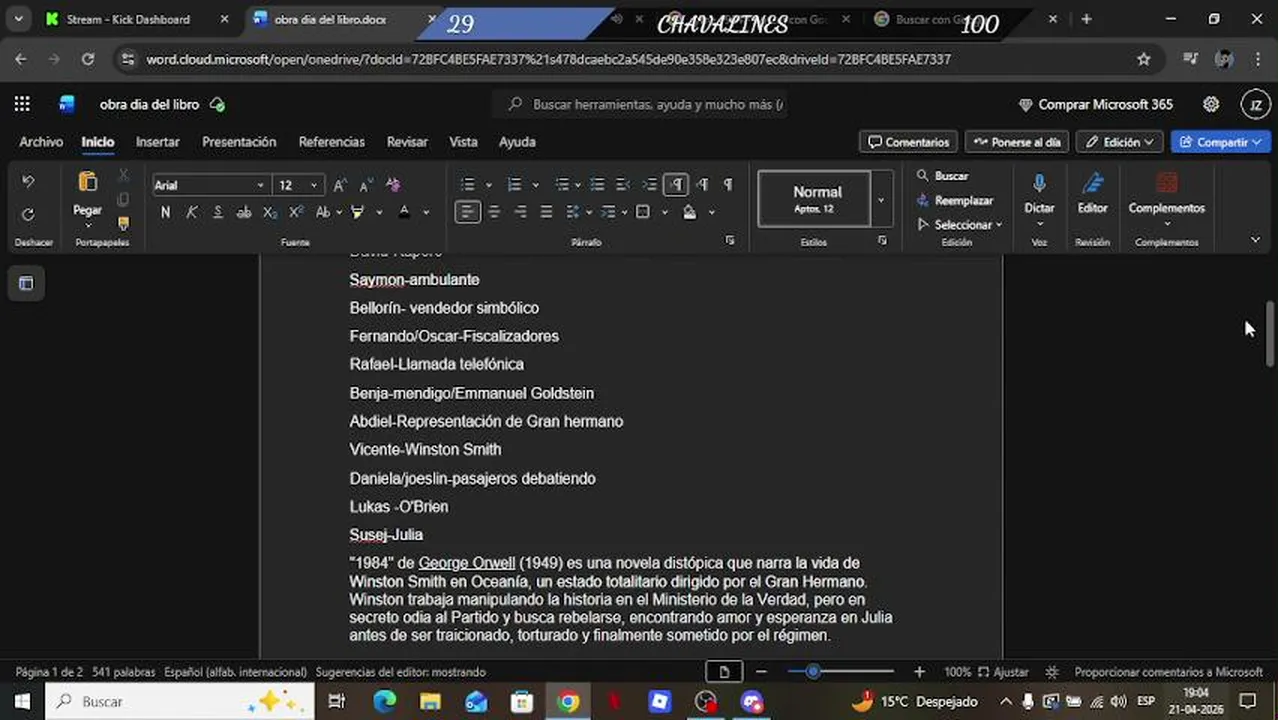Expand the bullets list dropdown arrow
The height and width of the screenshot is (720, 1278).
pyautogui.click(x=488, y=185)
